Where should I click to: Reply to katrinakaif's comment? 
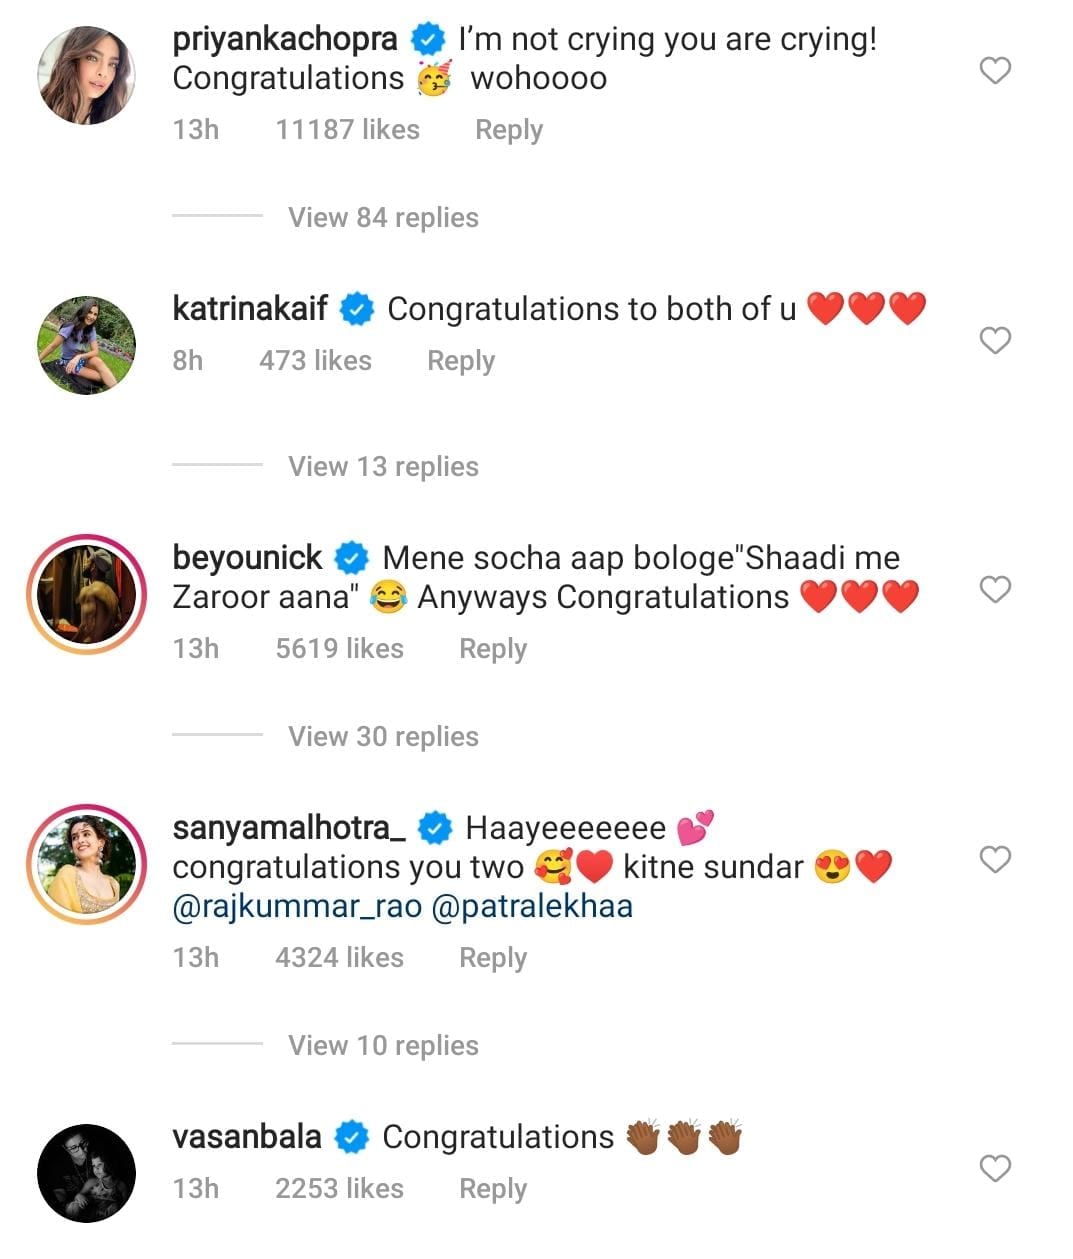click(460, 361)
